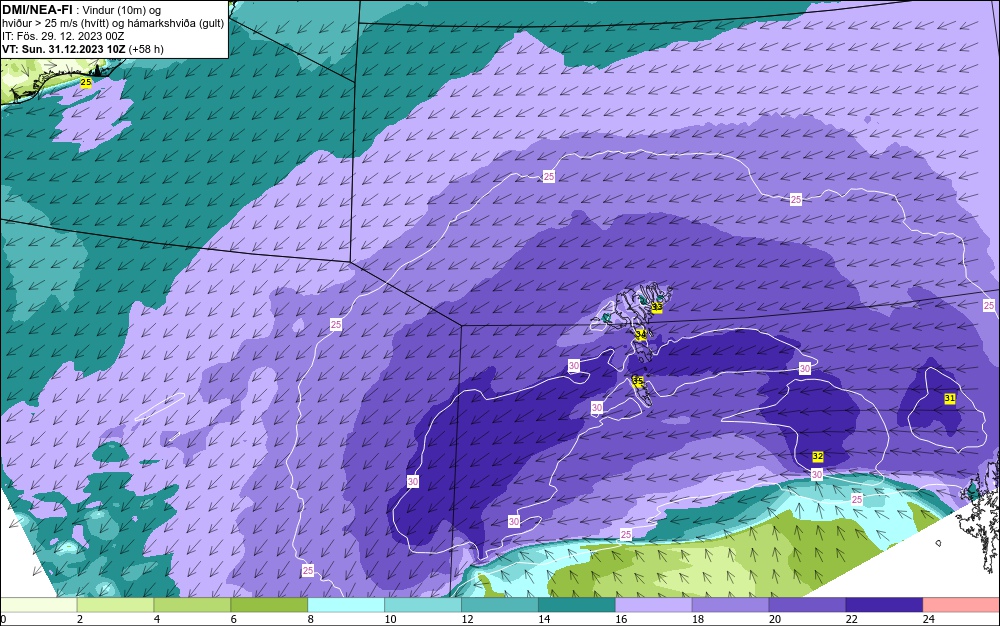The width and height of the screenshot is (1000, 626).
Task: Click the yellow 32 gust label
Action: click(x=818, y=456)
